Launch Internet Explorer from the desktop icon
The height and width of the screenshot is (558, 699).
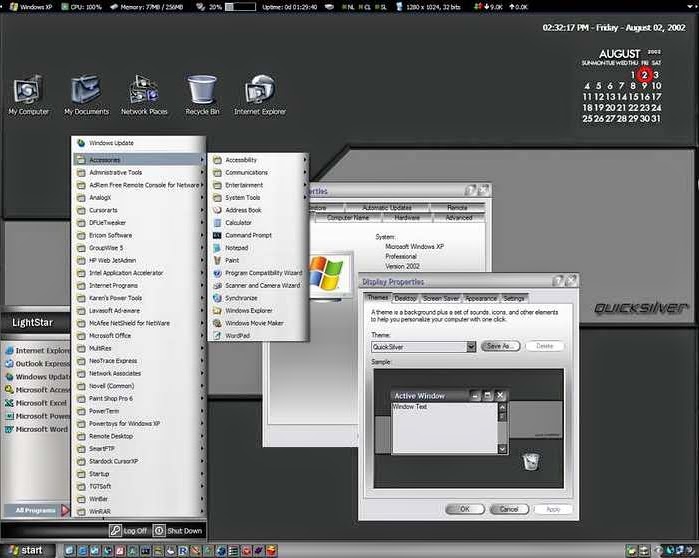tap(260, 95)
